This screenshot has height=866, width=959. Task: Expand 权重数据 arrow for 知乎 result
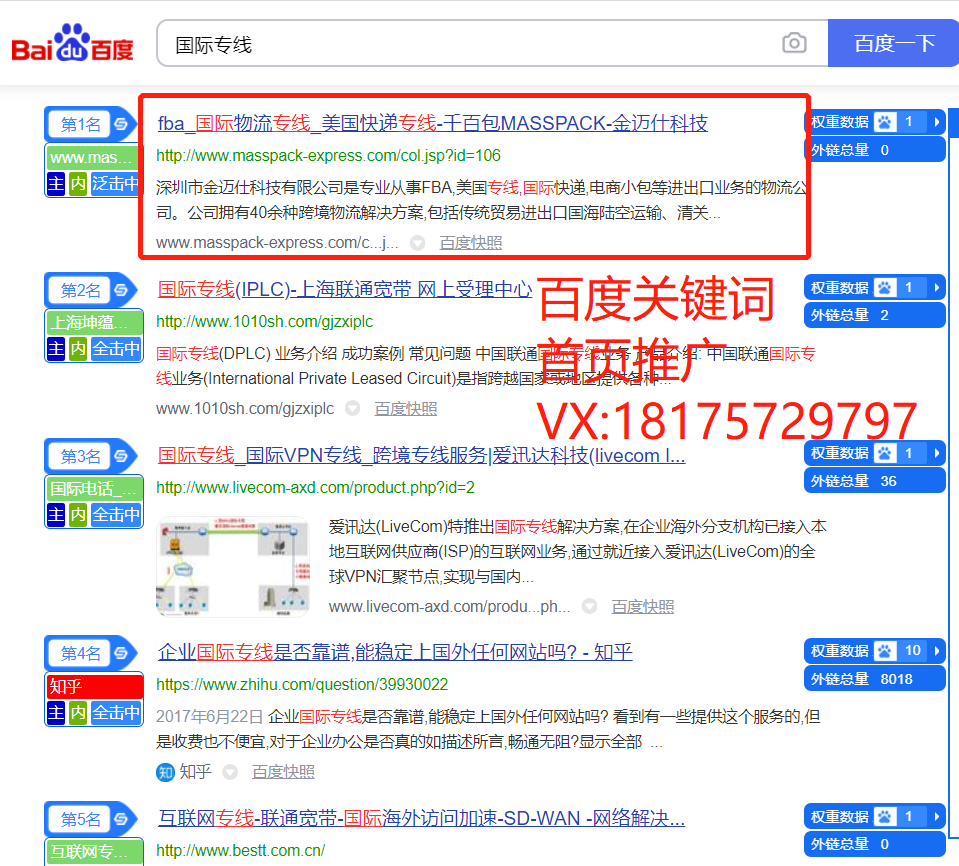coord(936,651)
